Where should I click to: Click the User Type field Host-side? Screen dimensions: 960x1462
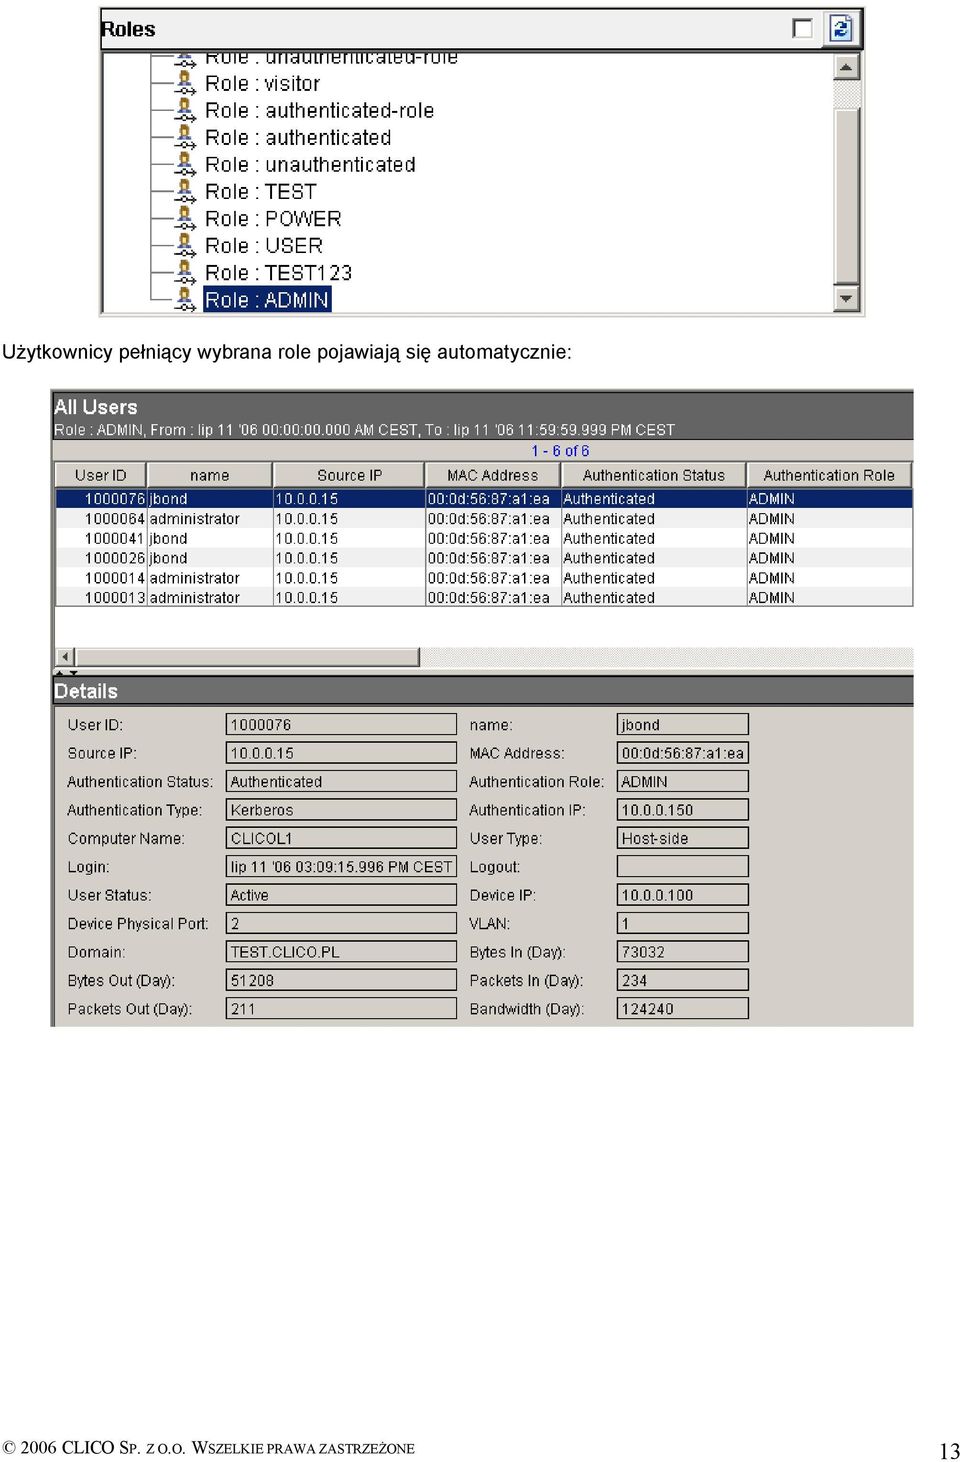click(682, 838)
